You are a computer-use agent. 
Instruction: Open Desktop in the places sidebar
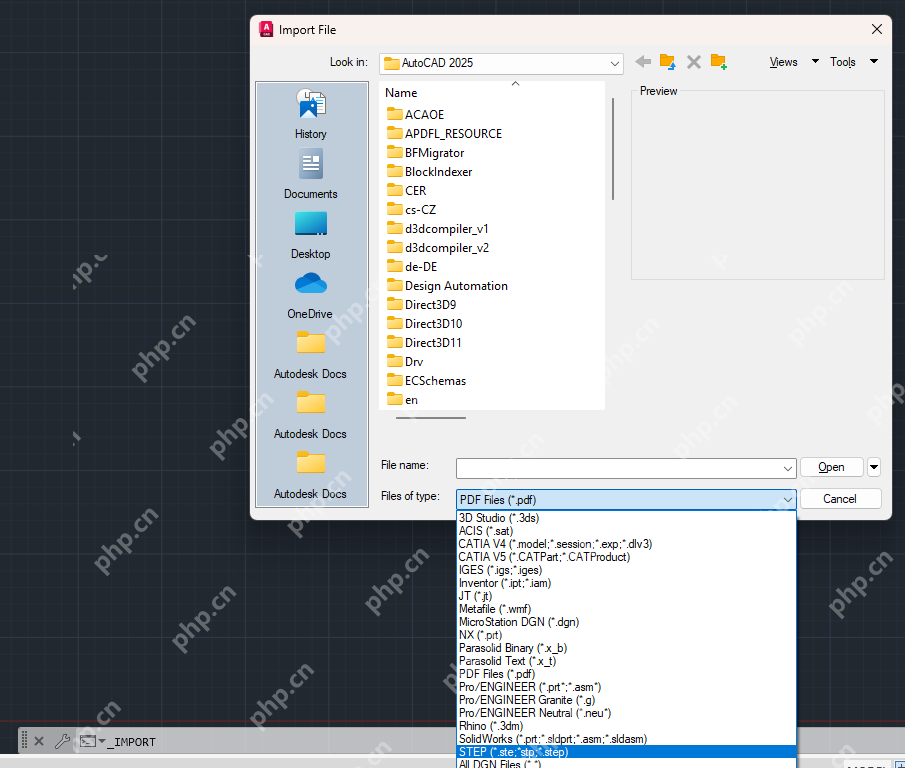311,235
